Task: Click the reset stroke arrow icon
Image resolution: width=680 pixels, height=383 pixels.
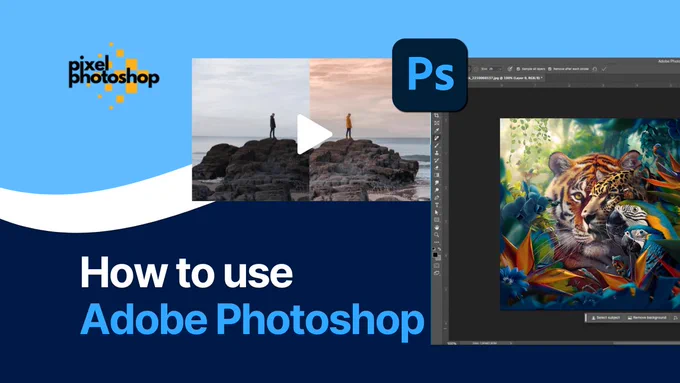Action: [595, 69]
